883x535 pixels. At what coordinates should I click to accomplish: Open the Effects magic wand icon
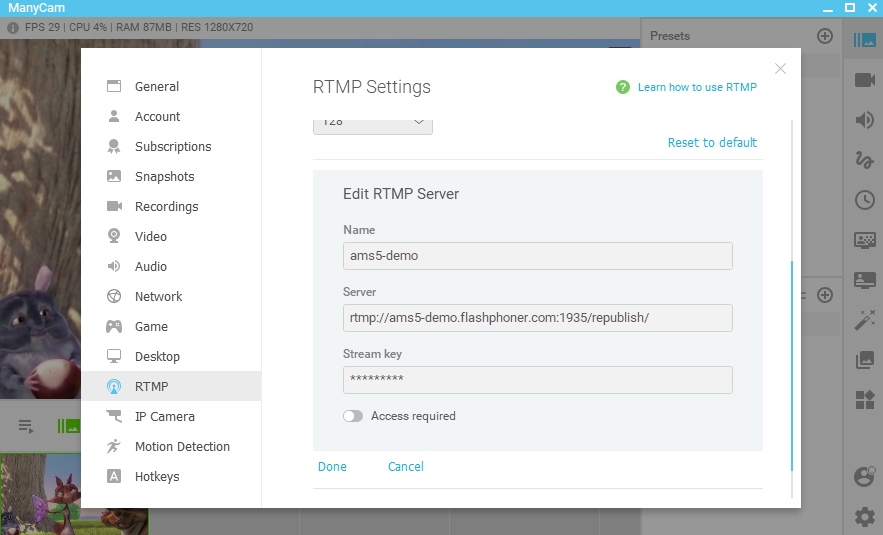point(864,320)
